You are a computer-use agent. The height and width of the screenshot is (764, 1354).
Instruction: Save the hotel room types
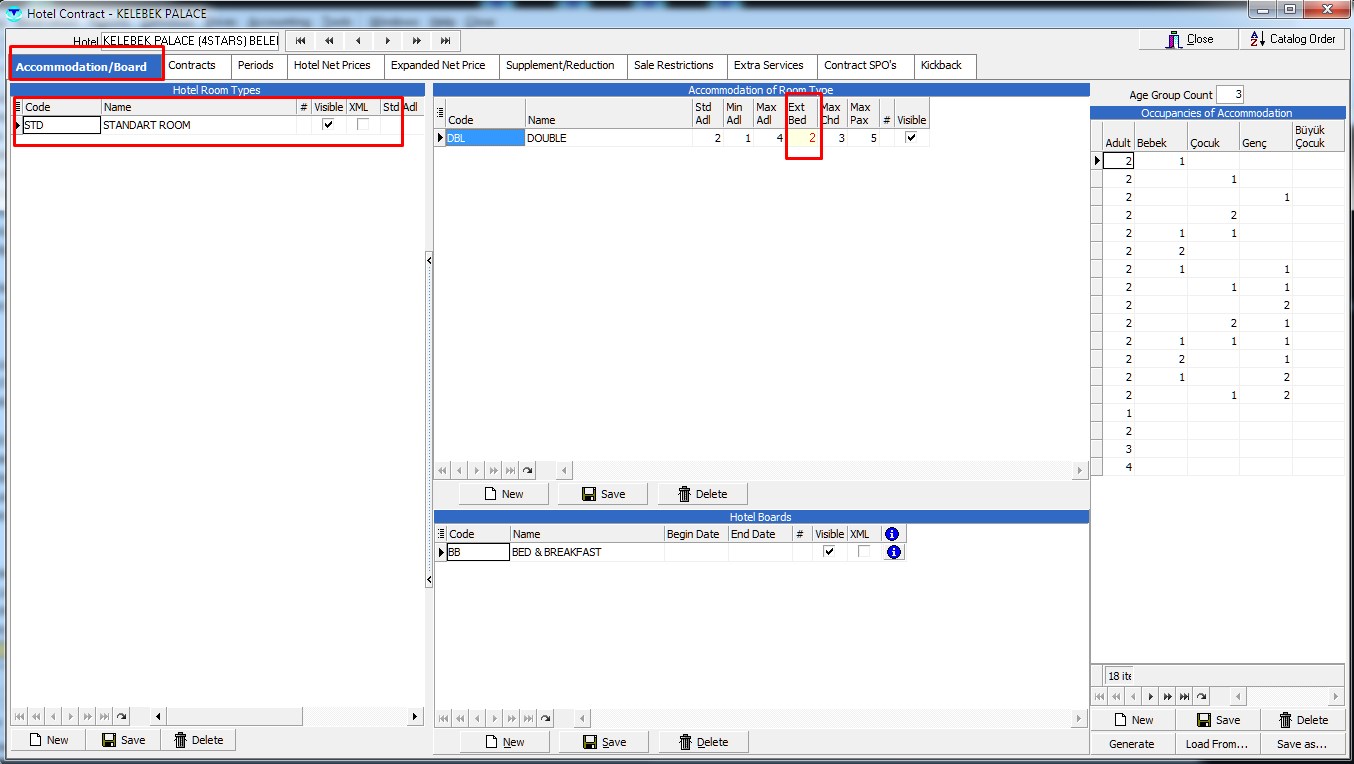click(x=123, y=740)
